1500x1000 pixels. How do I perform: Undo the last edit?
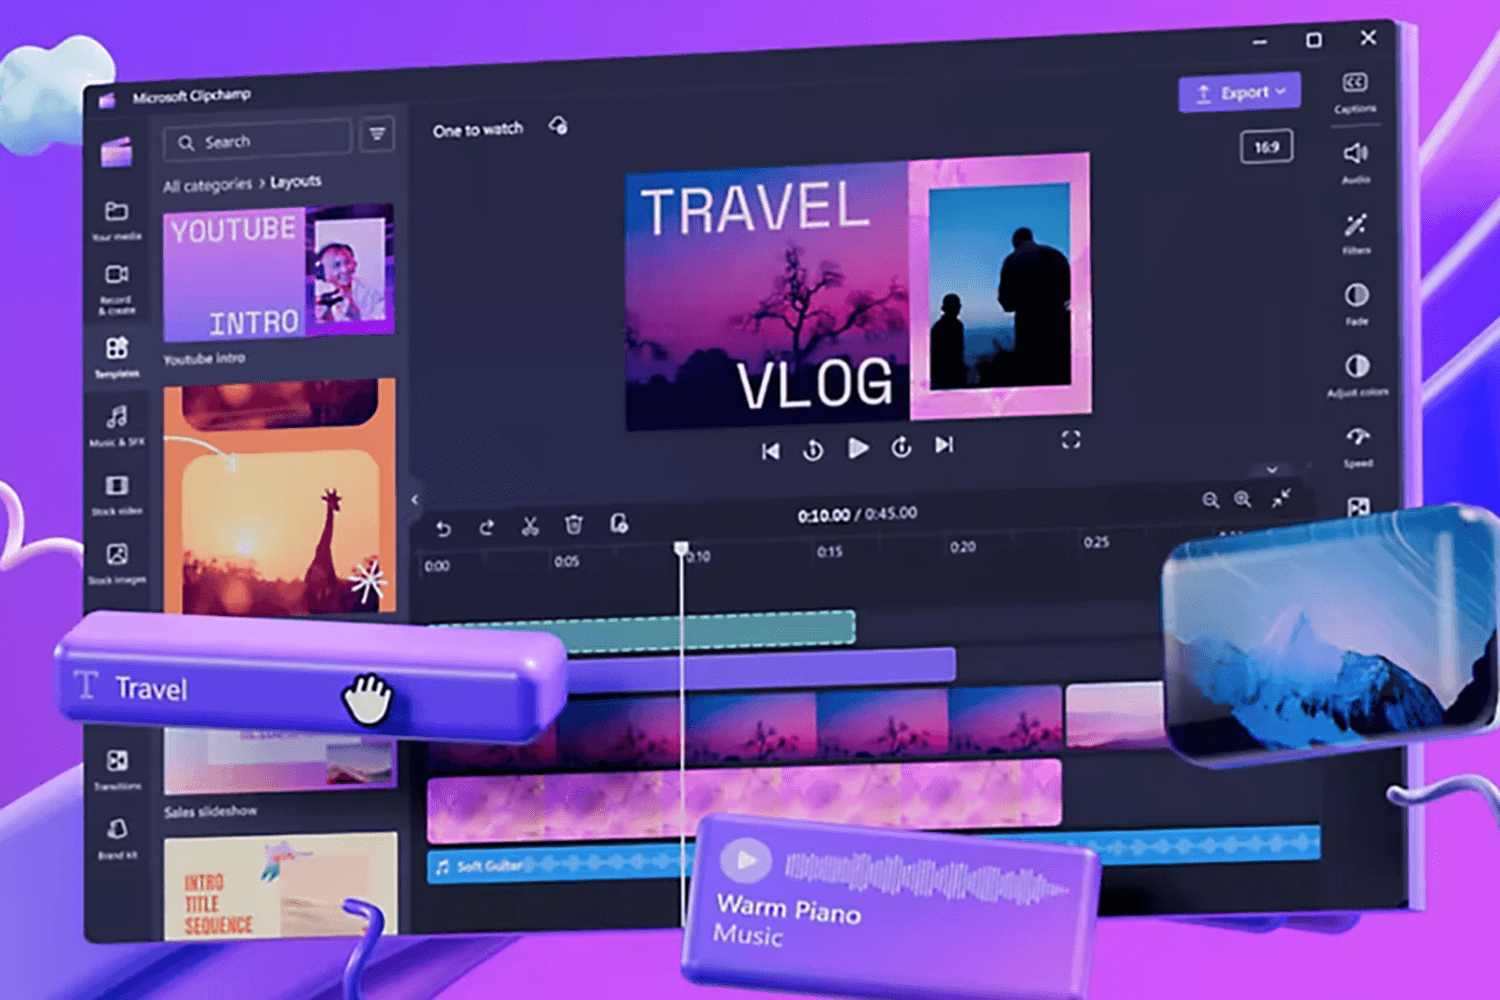click(x=443, y=528)
